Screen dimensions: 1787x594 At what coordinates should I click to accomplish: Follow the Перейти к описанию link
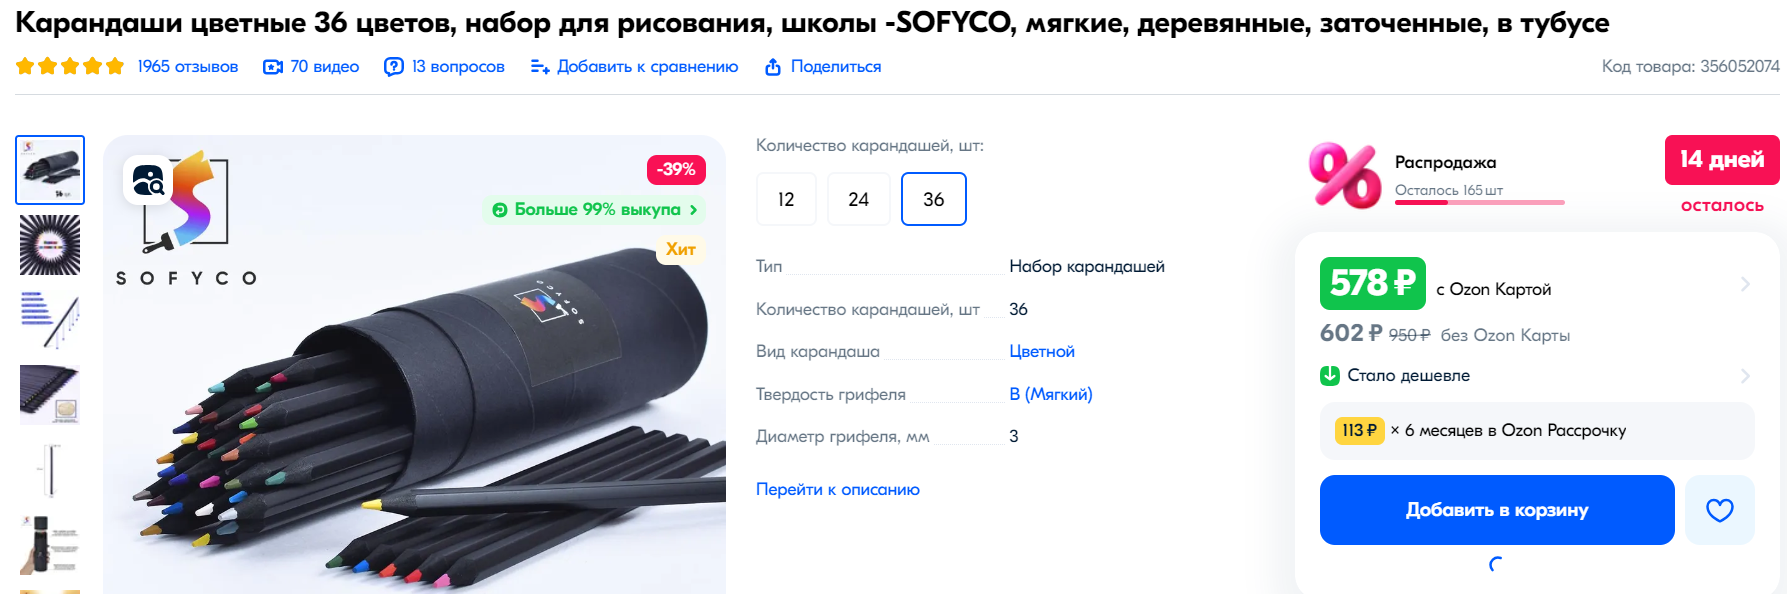838,489
